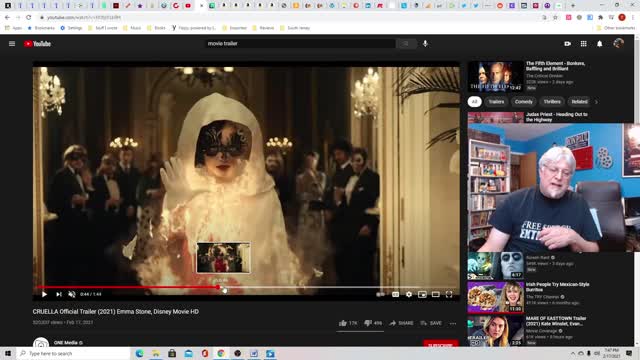Click the youtube.com address bar
The image size is (640, 360).
[x=286, y=18]
